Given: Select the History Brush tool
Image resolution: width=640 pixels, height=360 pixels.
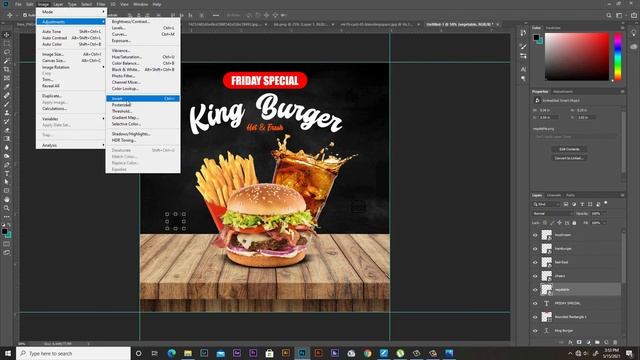Looking at the screenshot, I should (x=7, y=121).
